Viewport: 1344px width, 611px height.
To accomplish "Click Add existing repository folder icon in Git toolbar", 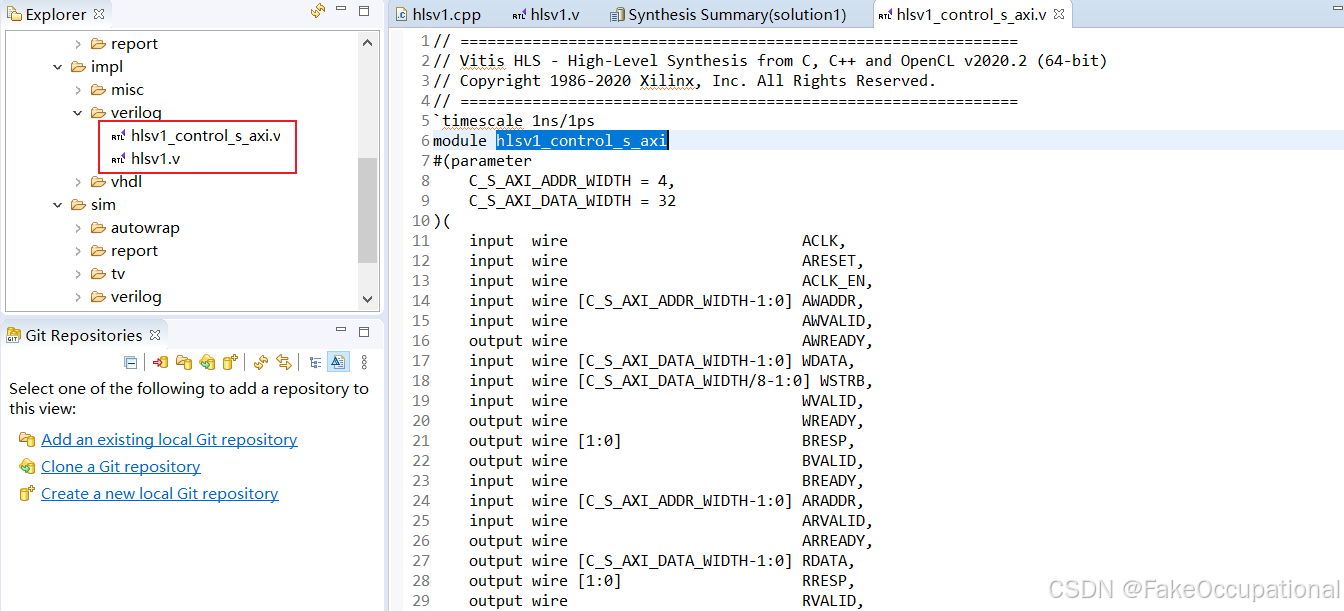I will [x=184, y=362].
